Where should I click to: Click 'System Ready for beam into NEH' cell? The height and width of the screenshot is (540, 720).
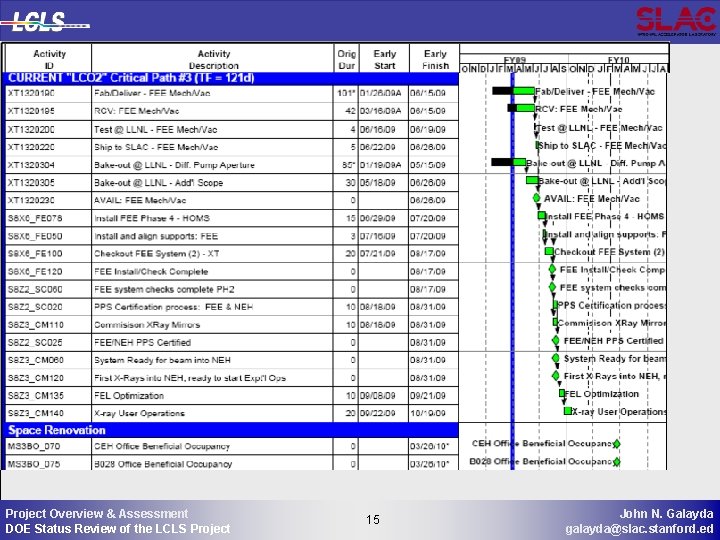[213, 360]
